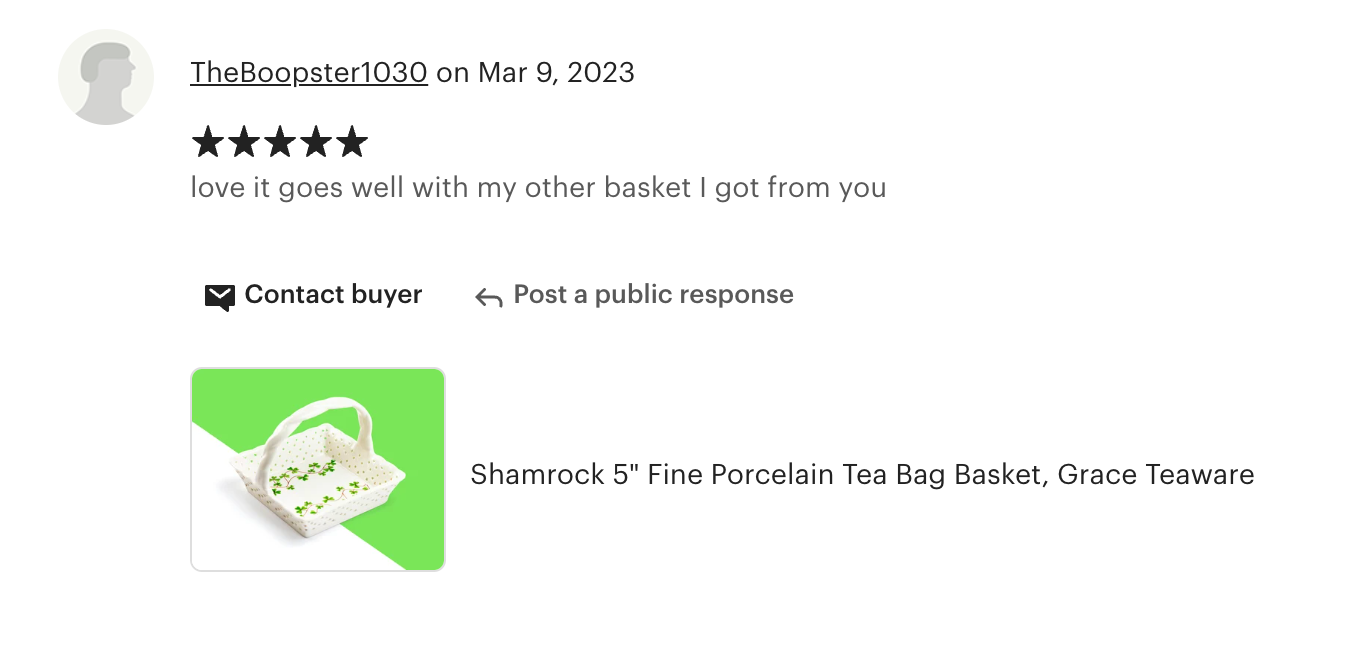Click the reviewer's default avatar icon
The image size is (1370, 662).
tap(106, 77)
